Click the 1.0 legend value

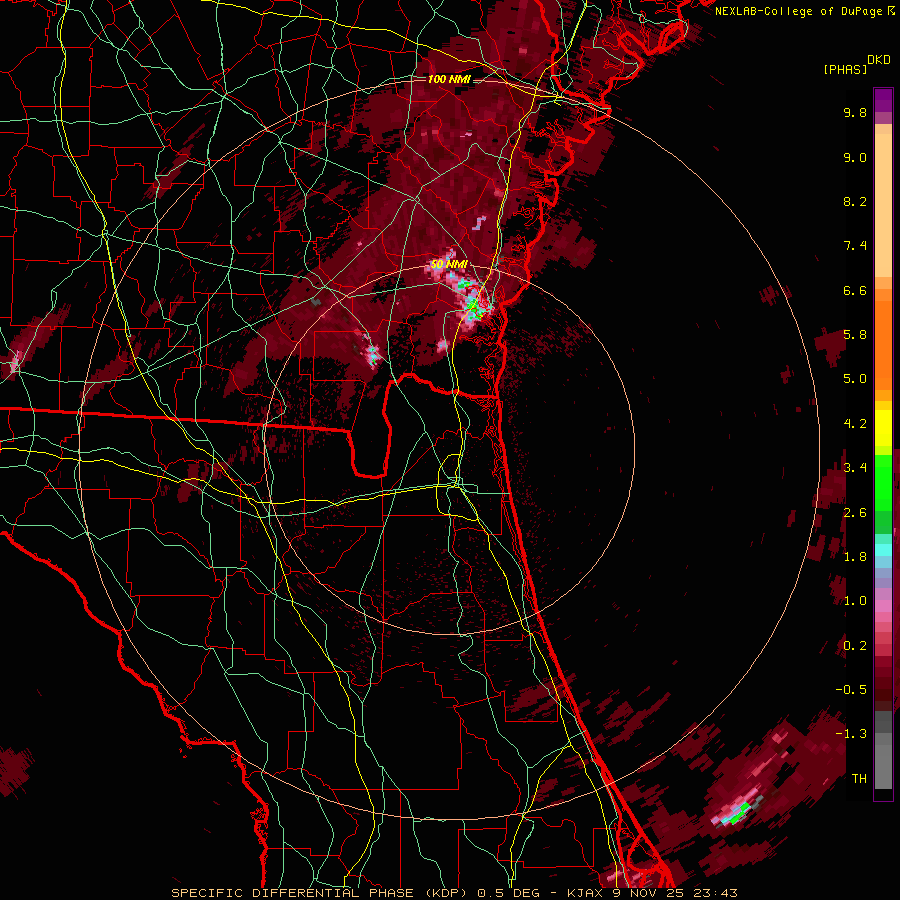(855, 601)
